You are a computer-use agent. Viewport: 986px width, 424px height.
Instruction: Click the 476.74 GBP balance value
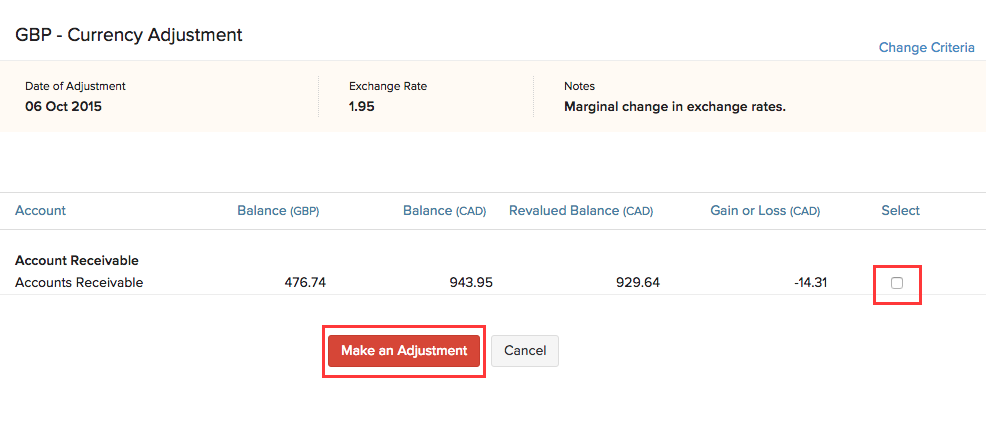tap(305, 283)
